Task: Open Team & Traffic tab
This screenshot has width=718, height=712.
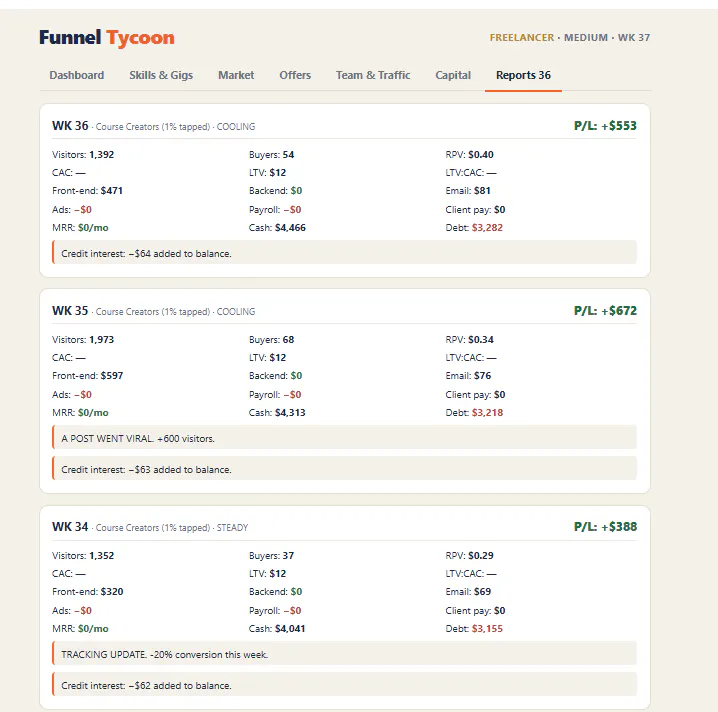Action: (373, 75)
